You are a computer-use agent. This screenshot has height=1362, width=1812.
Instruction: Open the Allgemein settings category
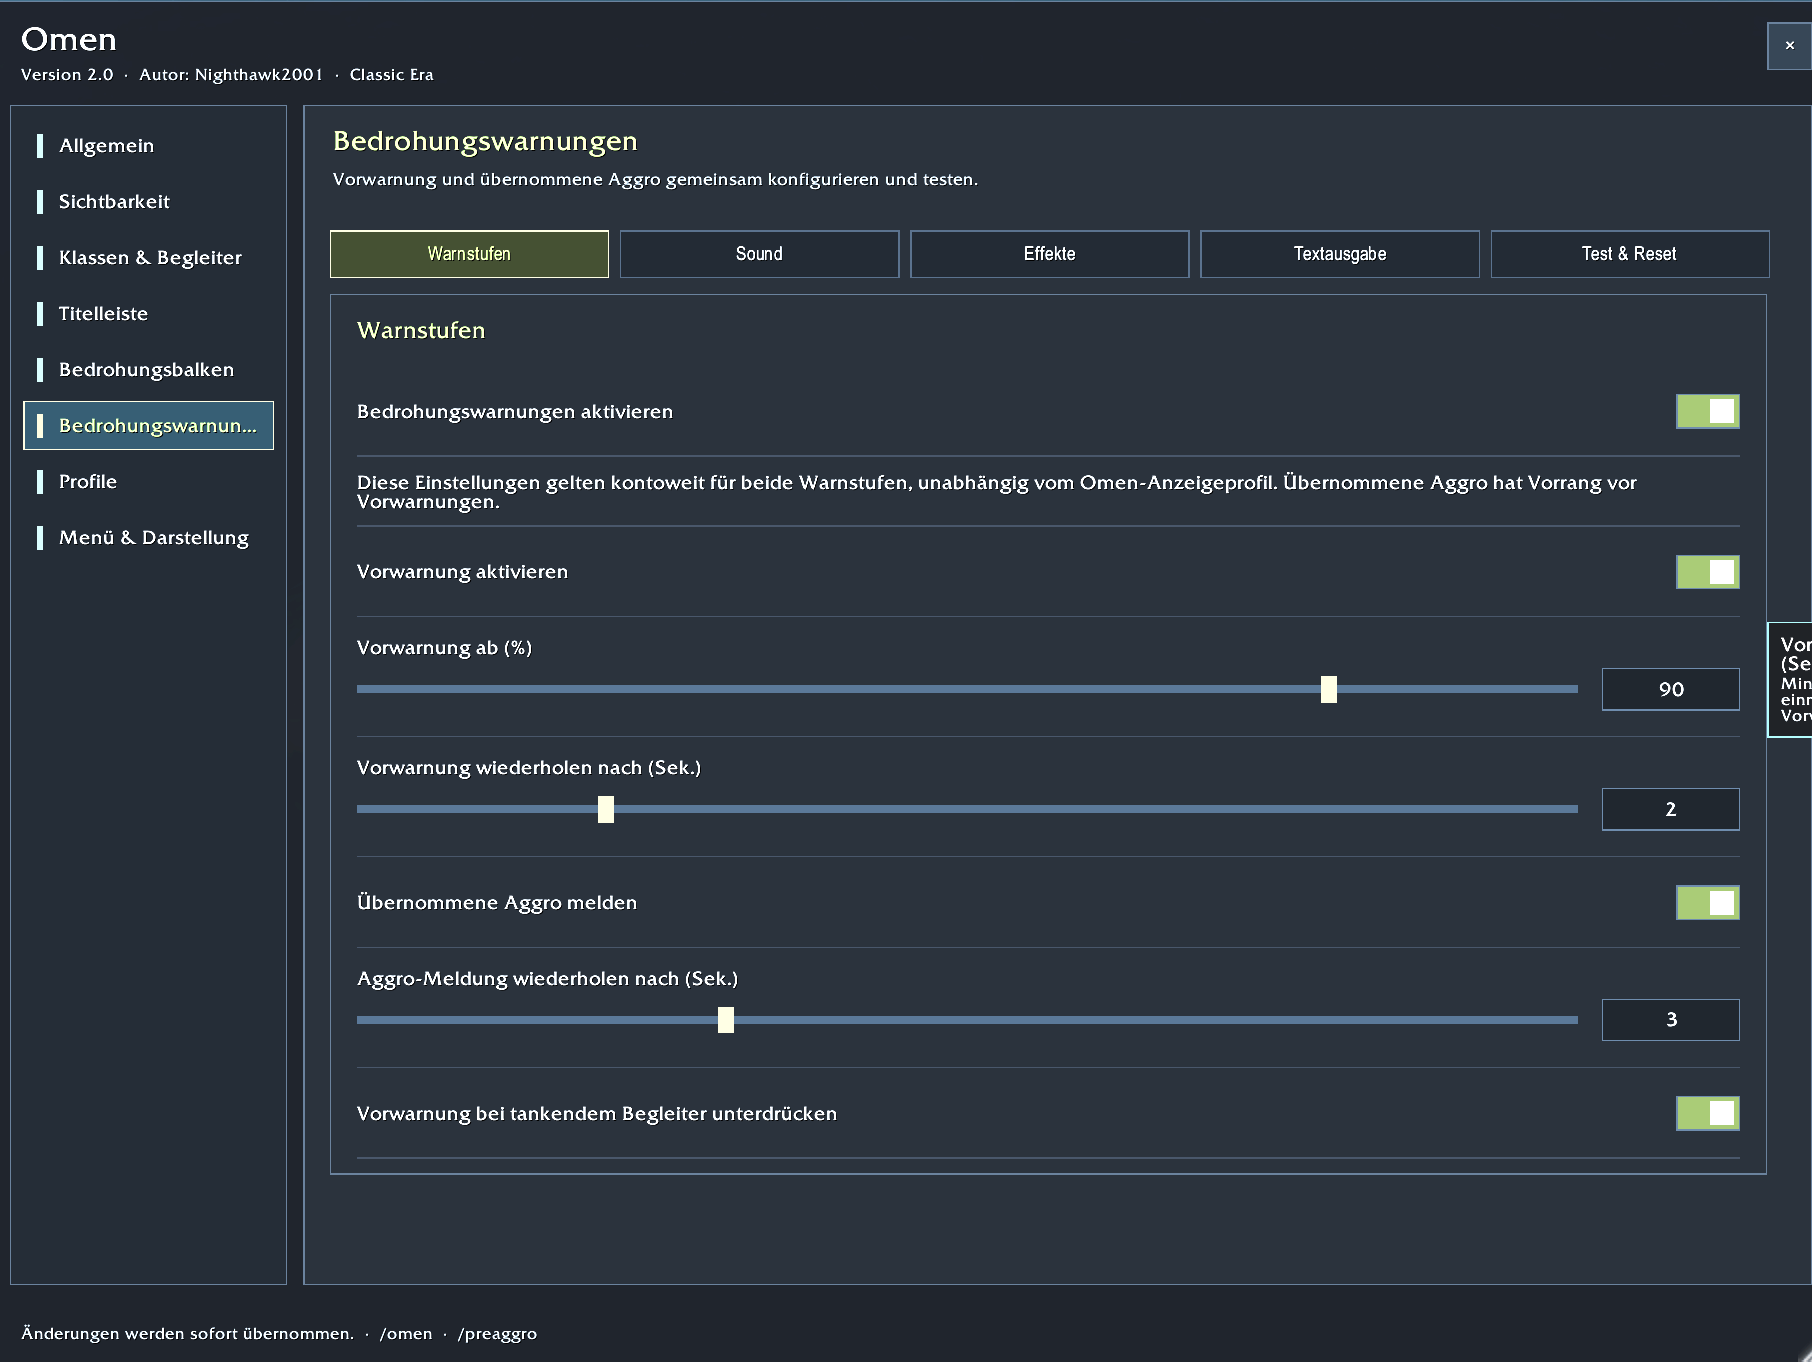point(148,146)
